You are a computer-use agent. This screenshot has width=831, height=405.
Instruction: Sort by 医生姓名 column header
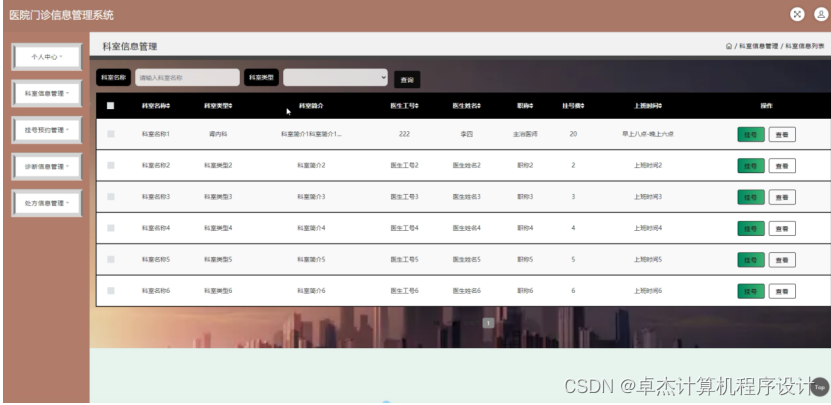(x=466, y=106)
